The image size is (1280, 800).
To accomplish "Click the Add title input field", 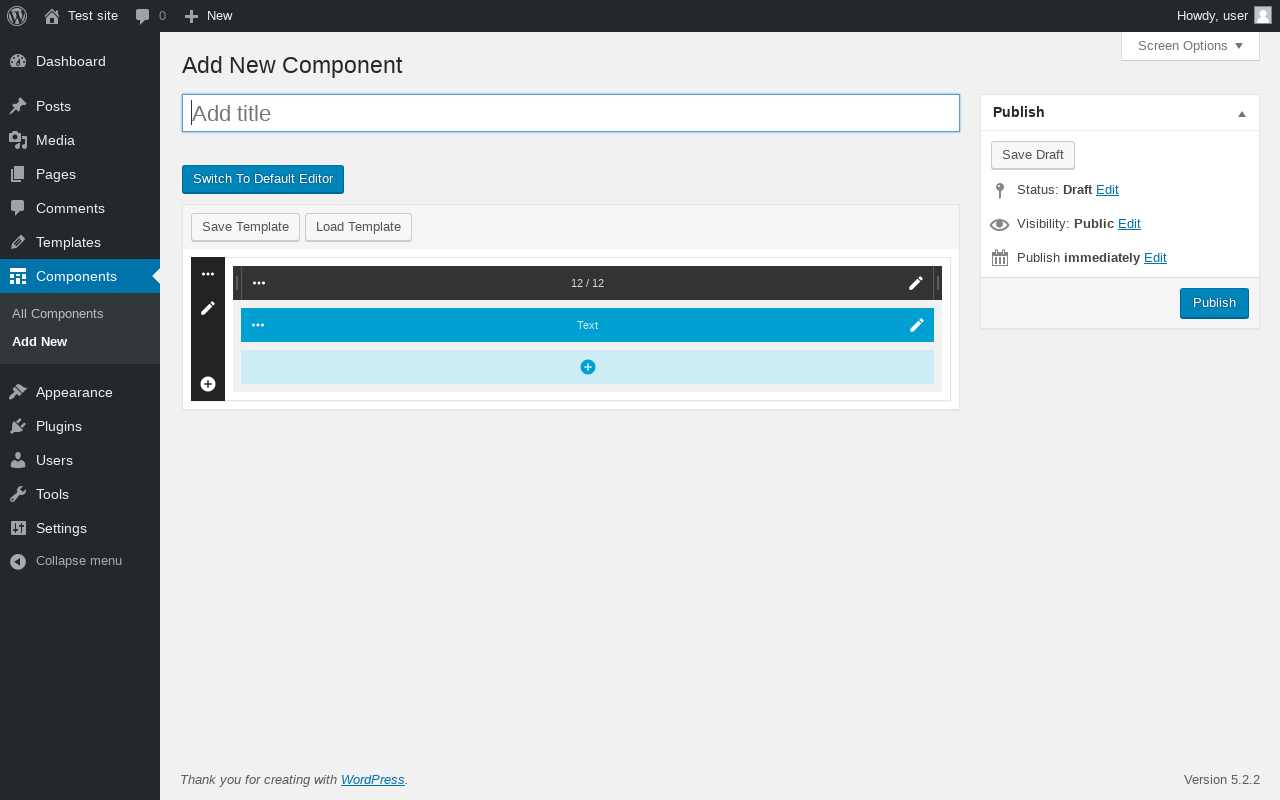I will click(571, 113).
